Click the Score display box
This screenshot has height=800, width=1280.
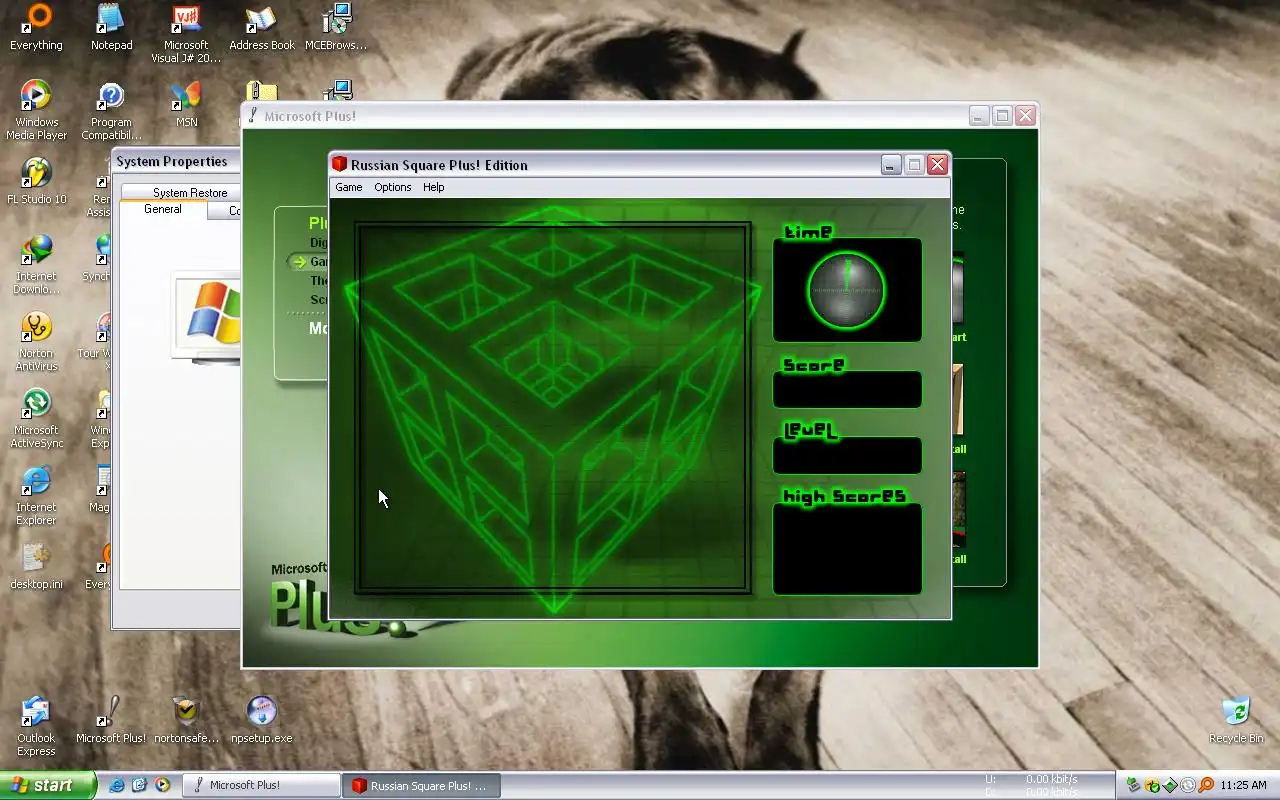tap(847, 390)
